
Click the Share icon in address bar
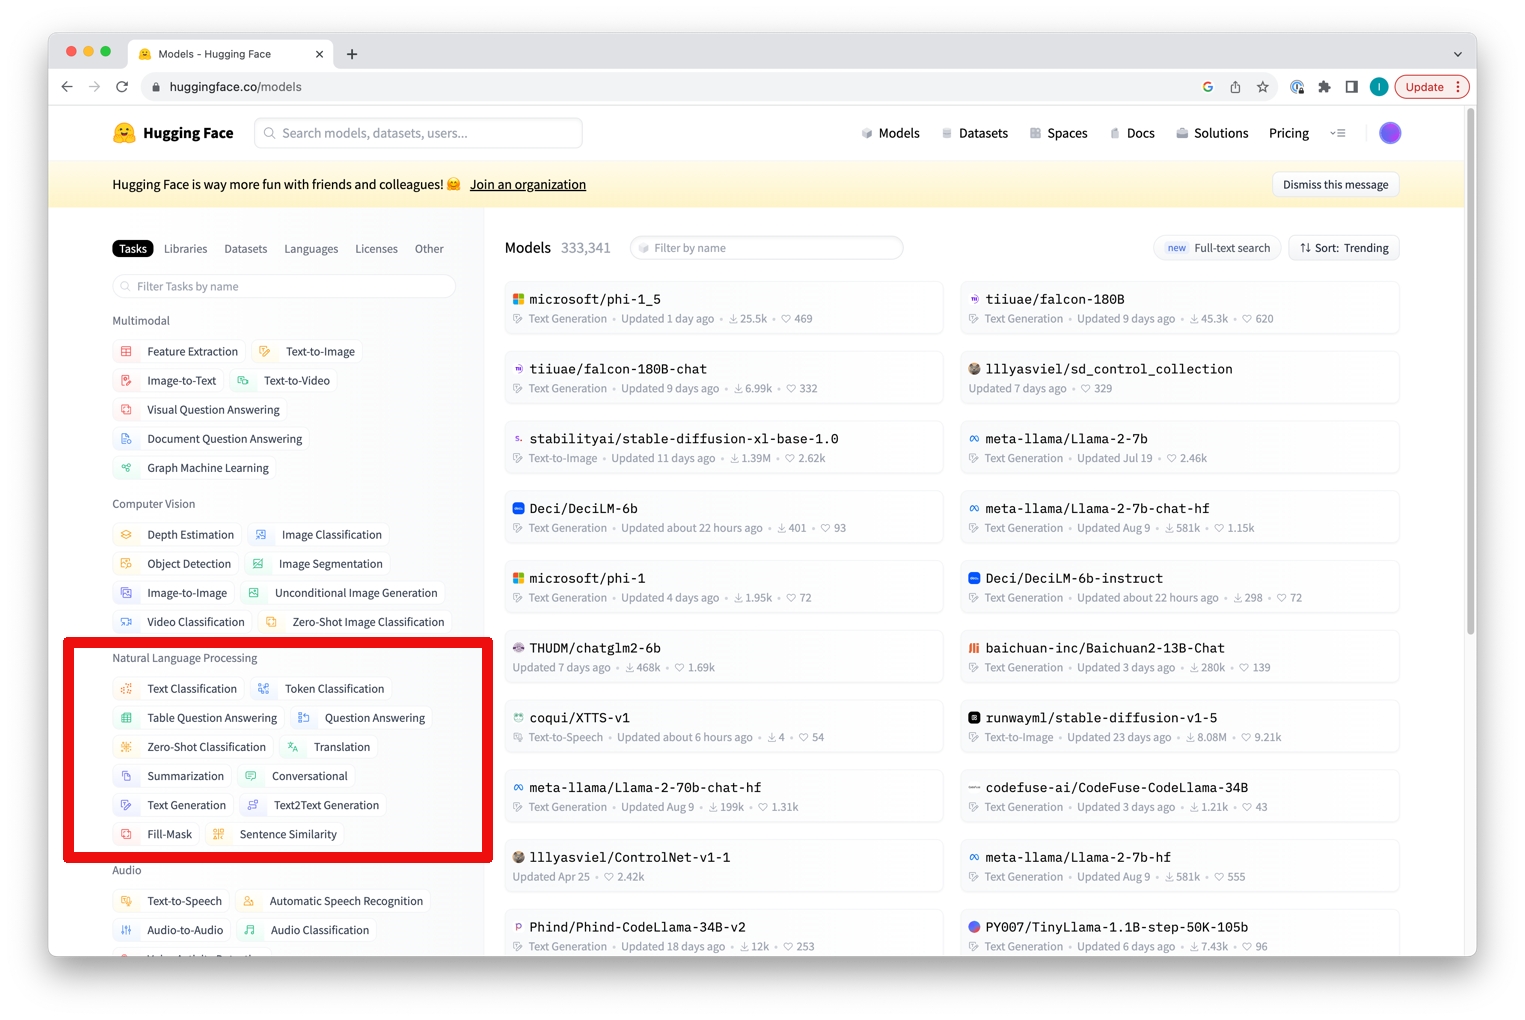(1235, 87)
